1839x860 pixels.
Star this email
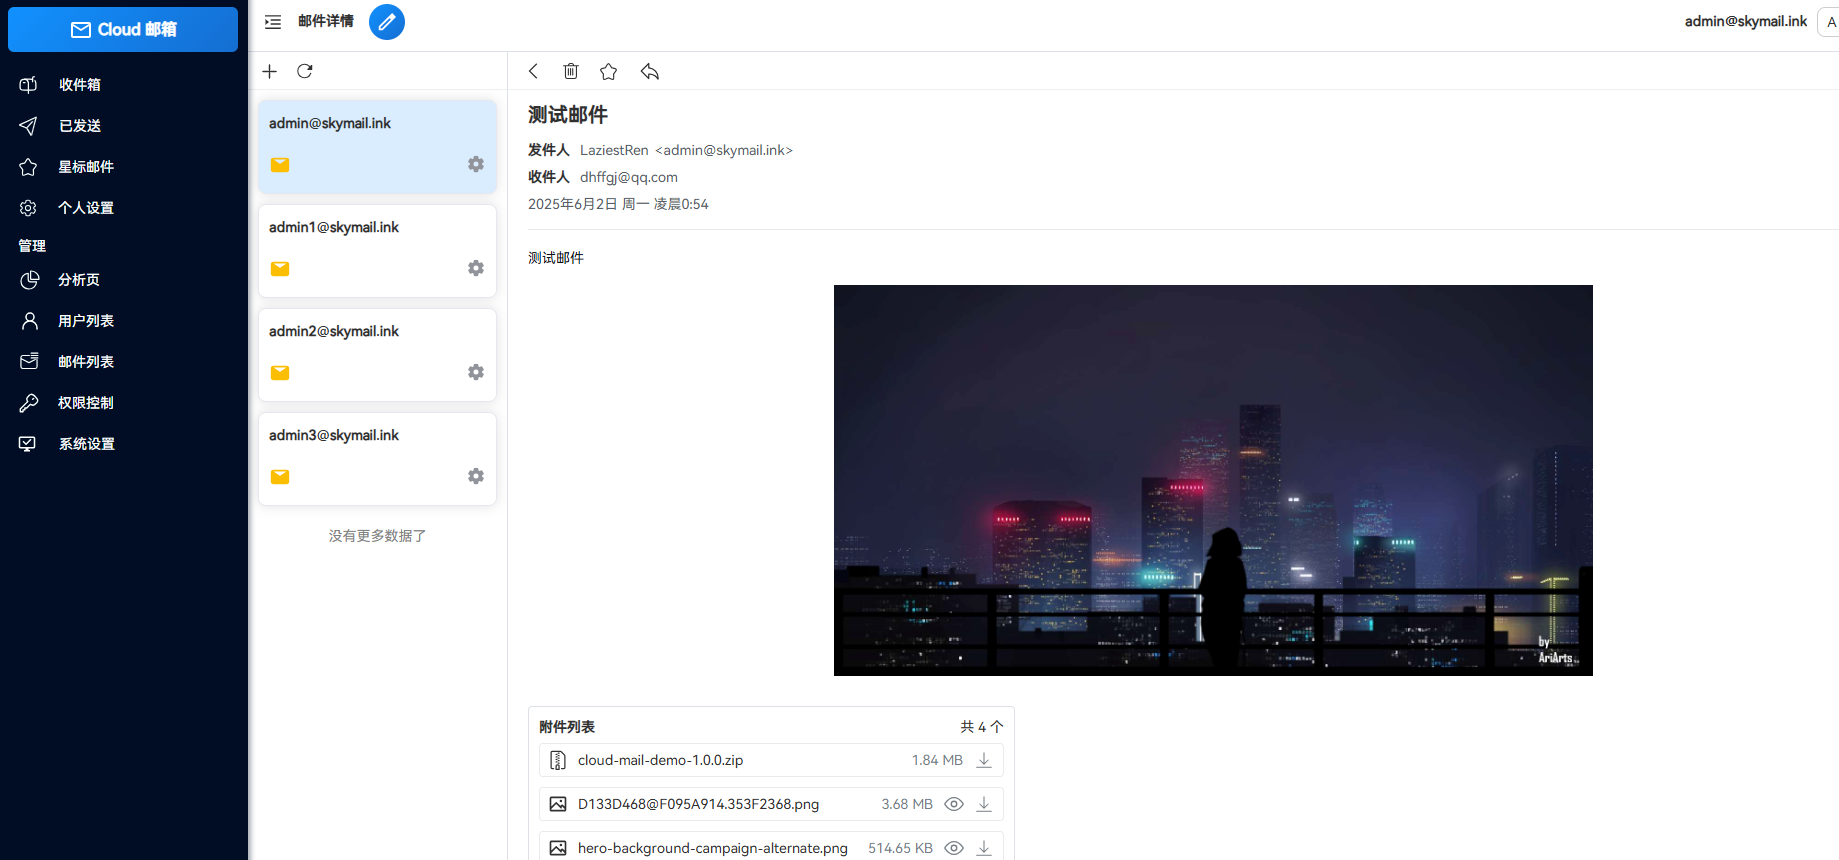(608, 71)
